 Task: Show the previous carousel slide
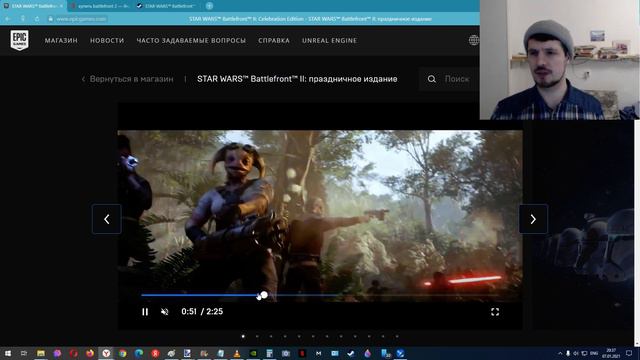[x=107, y=219]
